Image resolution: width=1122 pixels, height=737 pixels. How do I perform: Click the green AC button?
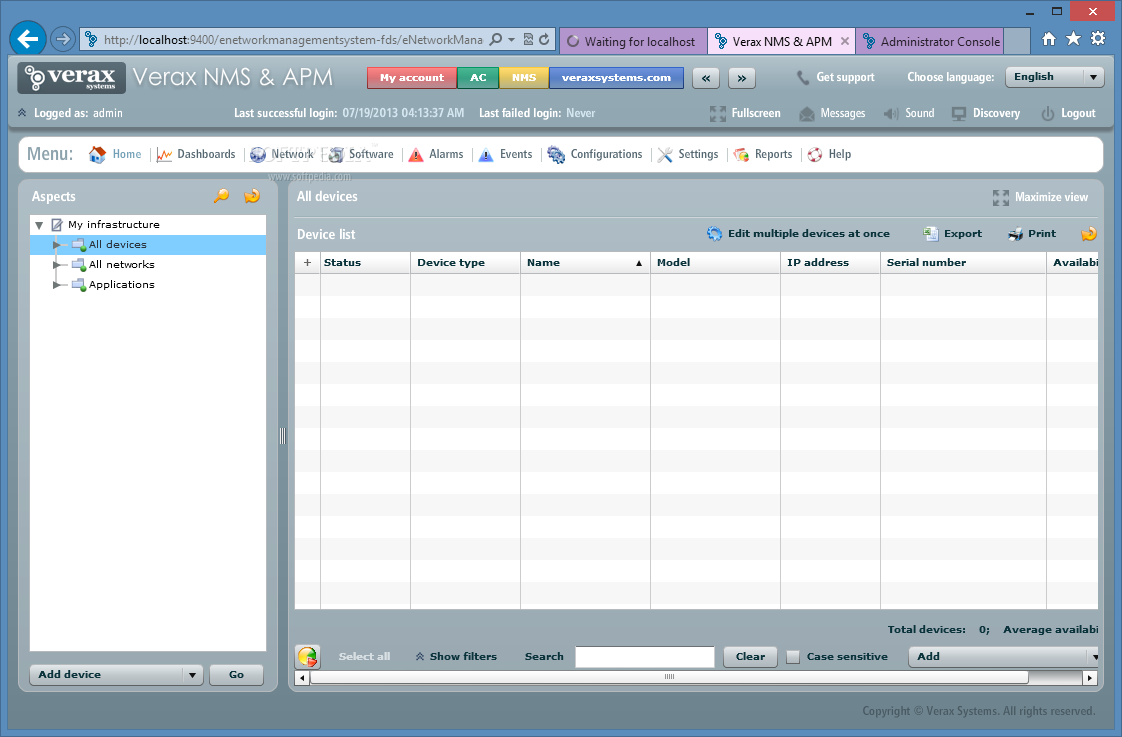click(x=478, y=78)
